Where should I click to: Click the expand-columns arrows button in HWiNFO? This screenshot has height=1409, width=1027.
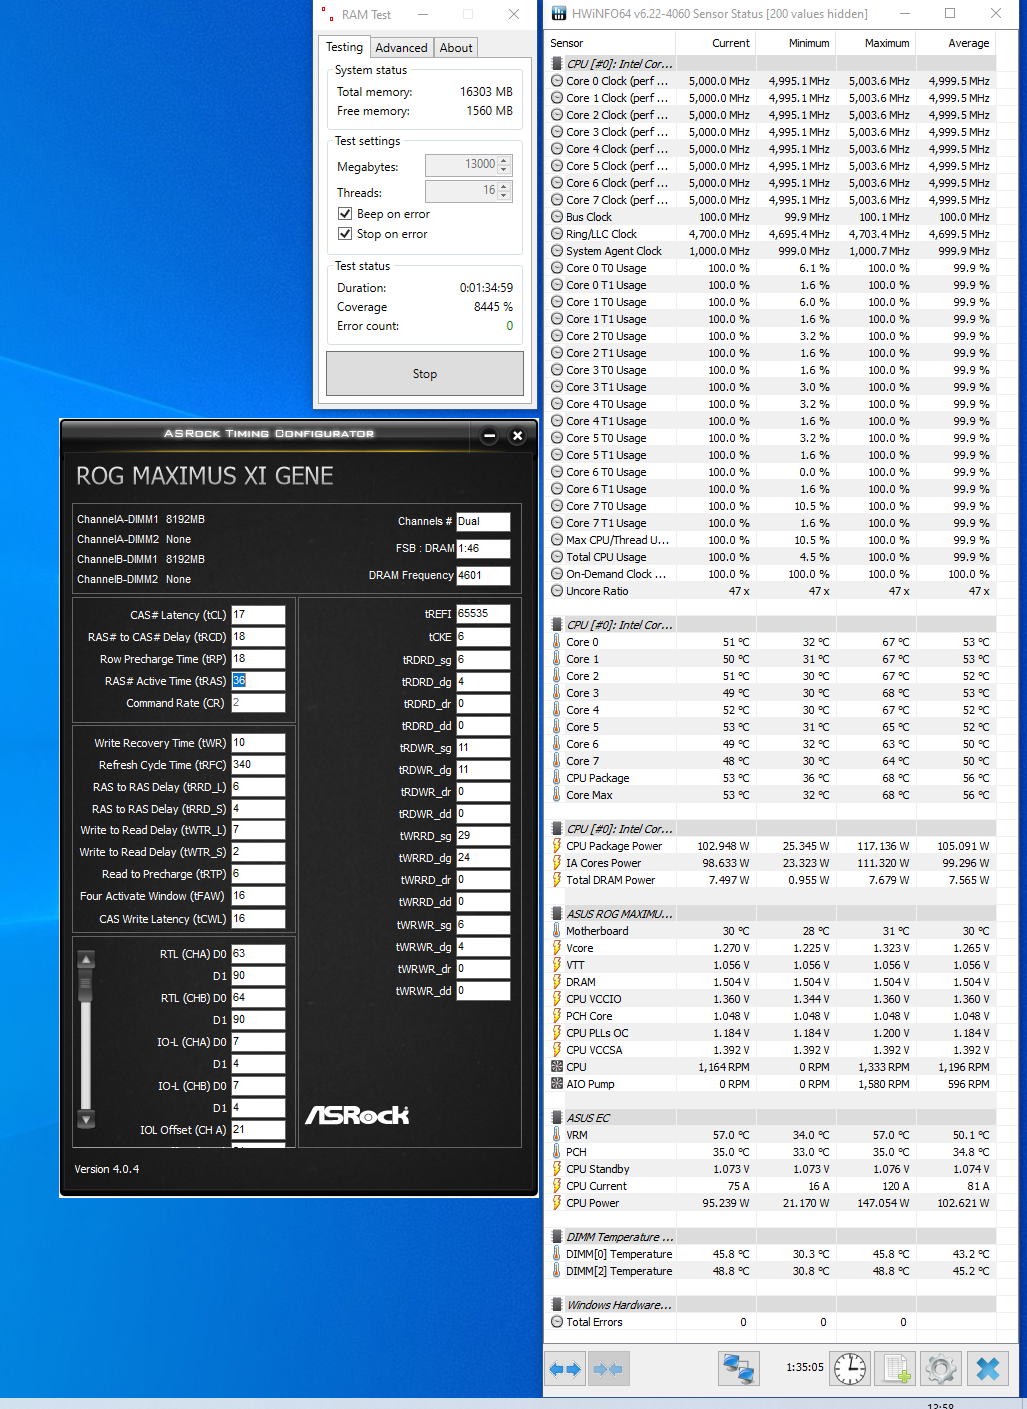tap(565, 1369)
